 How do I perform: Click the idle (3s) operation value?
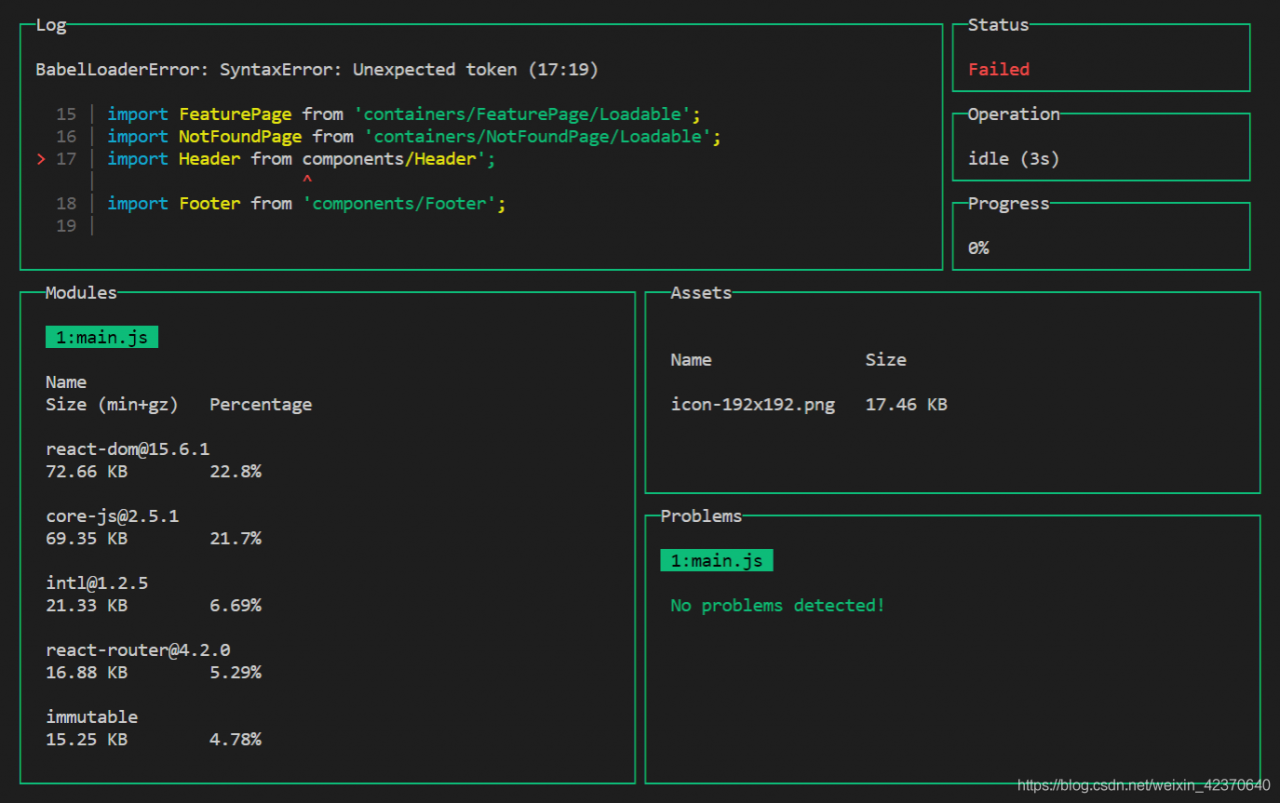[x=1013, y=159]
